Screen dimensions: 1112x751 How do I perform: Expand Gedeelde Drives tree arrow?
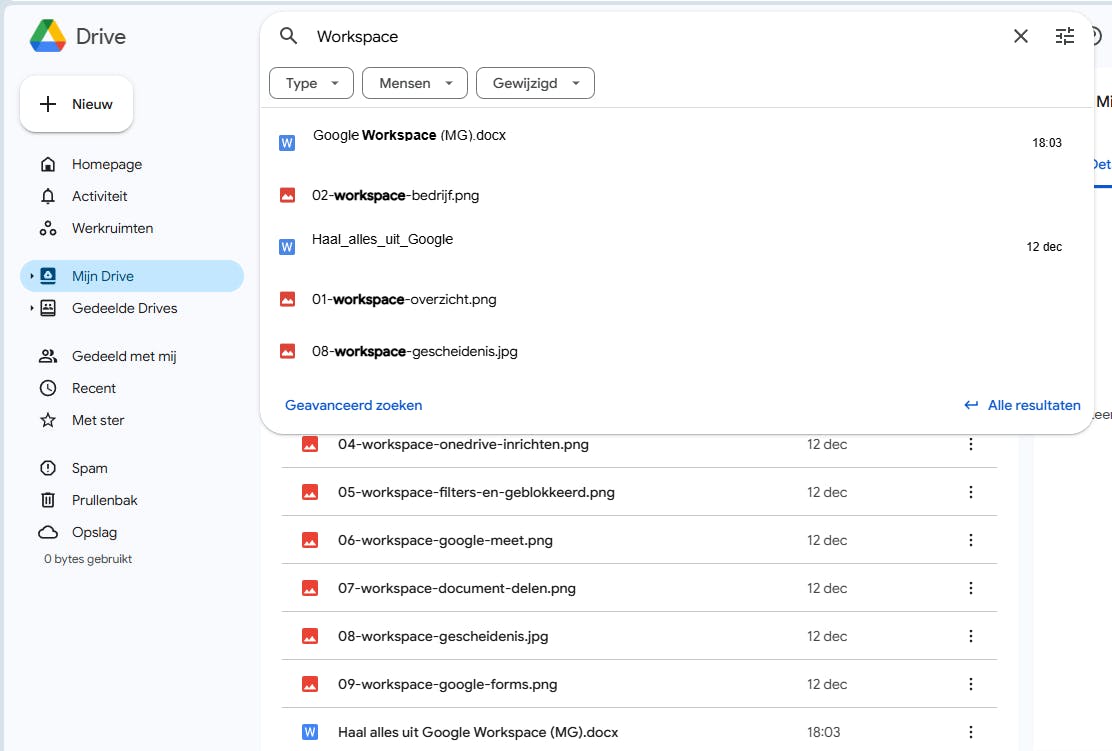tap(32, 308)
